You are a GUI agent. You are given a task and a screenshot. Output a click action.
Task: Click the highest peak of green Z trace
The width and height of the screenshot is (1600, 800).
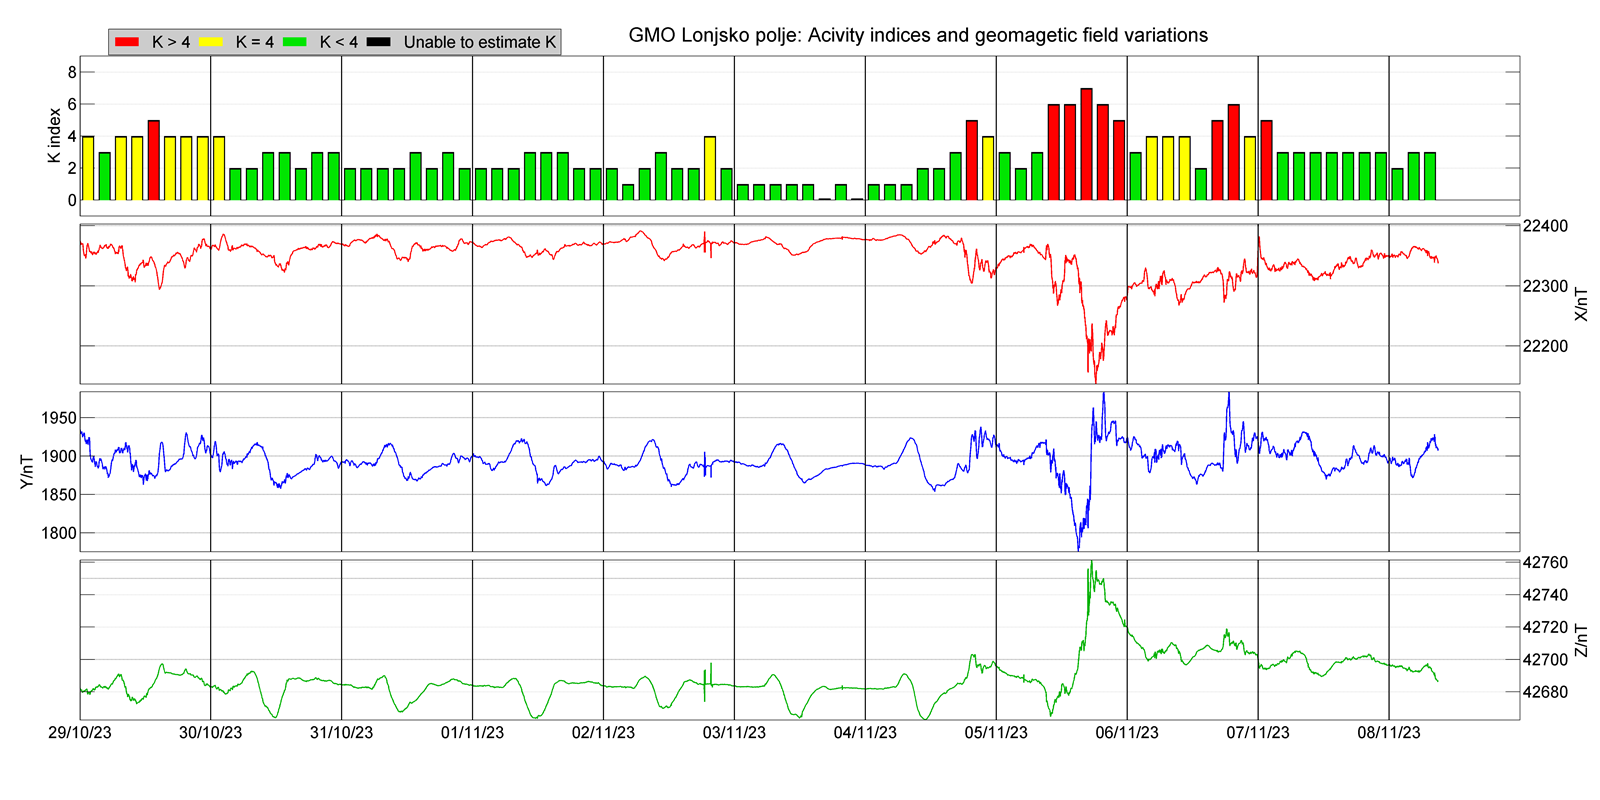(x=1091, y=562)
